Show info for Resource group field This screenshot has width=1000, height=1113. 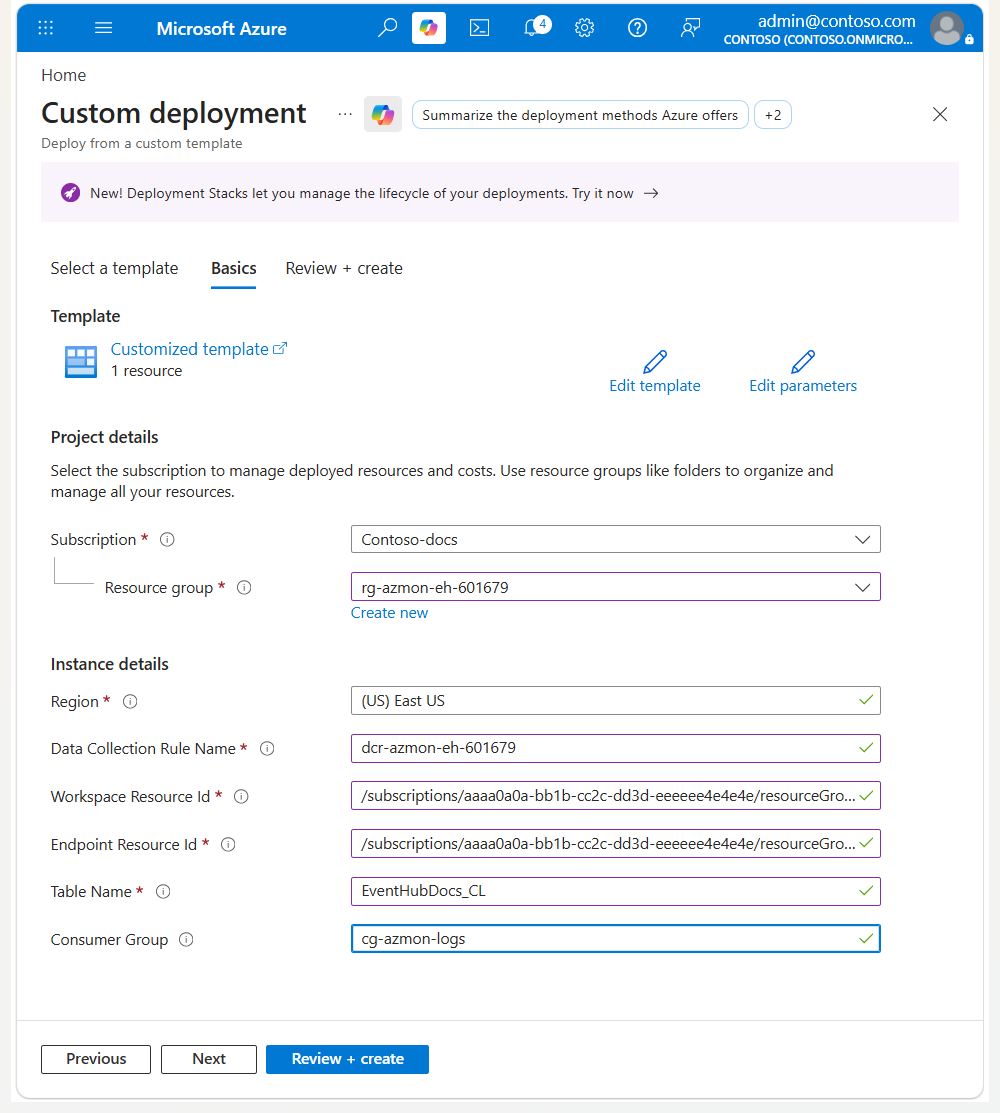[244, 588]
